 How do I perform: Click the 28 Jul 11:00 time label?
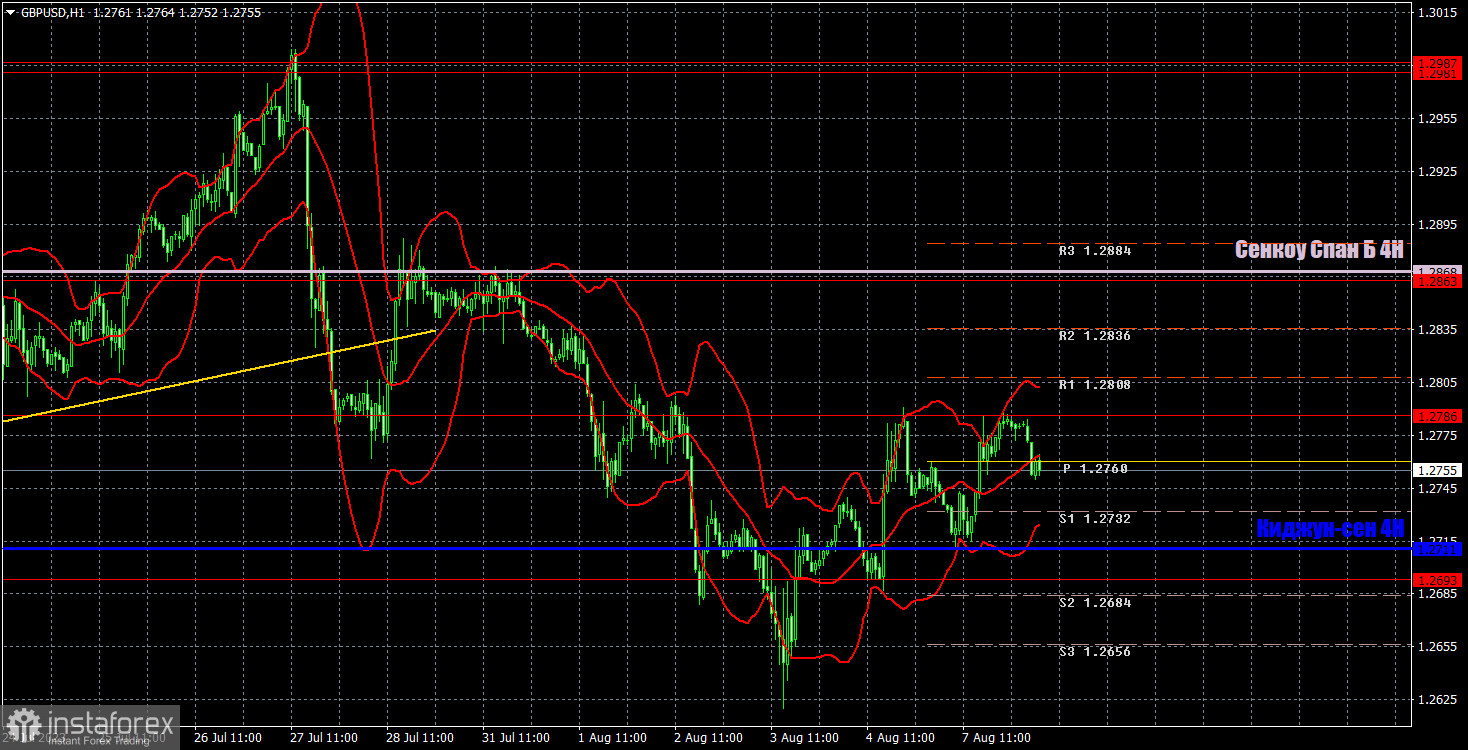click(x=419, y=738)
